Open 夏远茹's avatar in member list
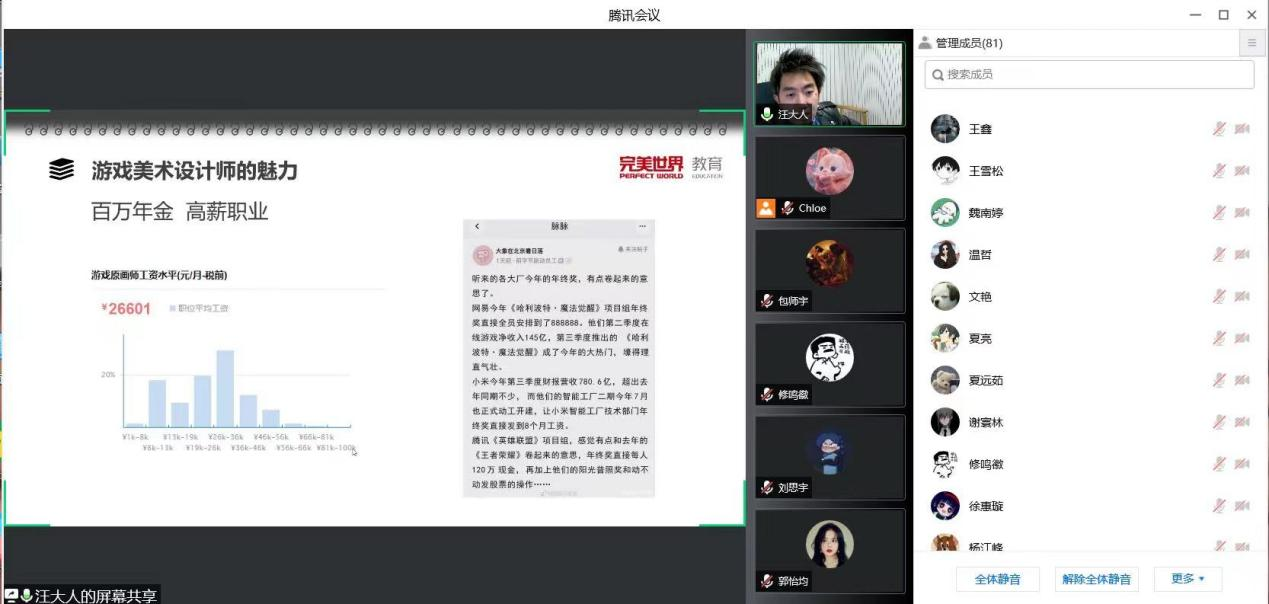 click(945, 380)
